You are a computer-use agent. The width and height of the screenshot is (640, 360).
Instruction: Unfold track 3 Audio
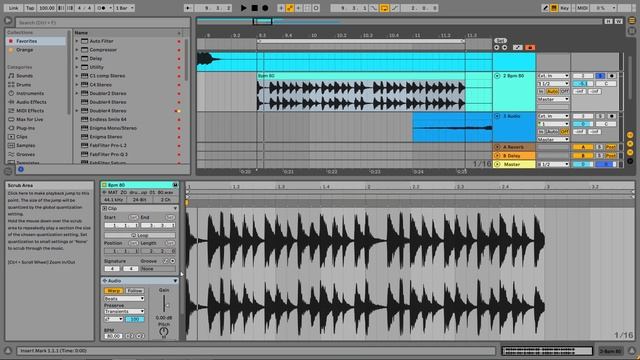(497, 116)
